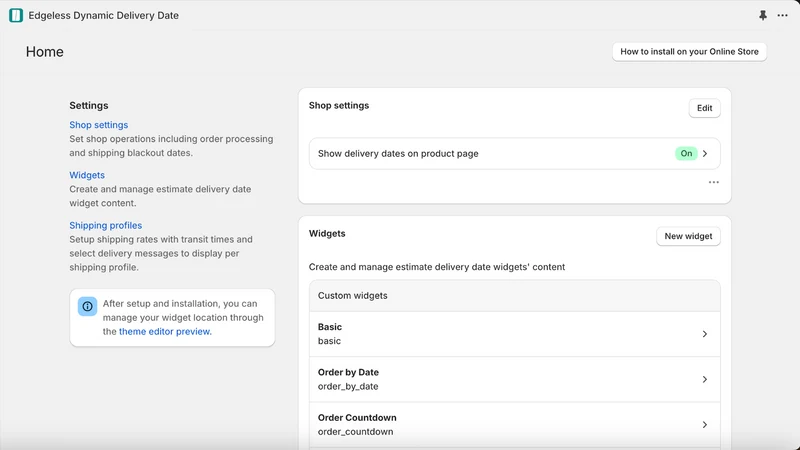
Task: Open the Shipping profiles link
Action: point(106,225)
